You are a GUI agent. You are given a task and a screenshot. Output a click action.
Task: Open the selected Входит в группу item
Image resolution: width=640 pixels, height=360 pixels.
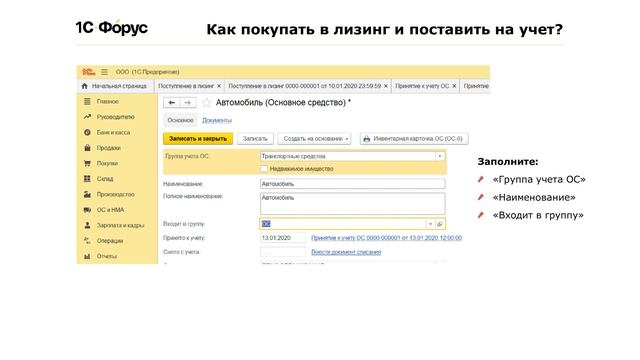440,224
